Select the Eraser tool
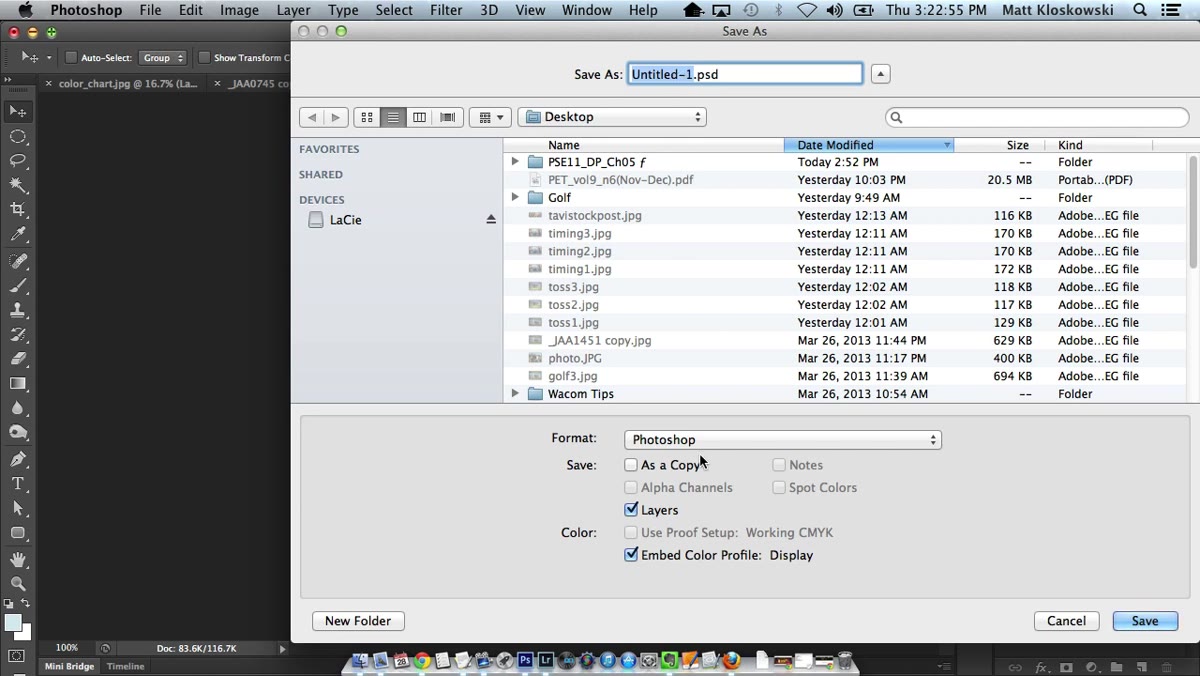Screen dimensions: 1200x676 coord(18,359)
